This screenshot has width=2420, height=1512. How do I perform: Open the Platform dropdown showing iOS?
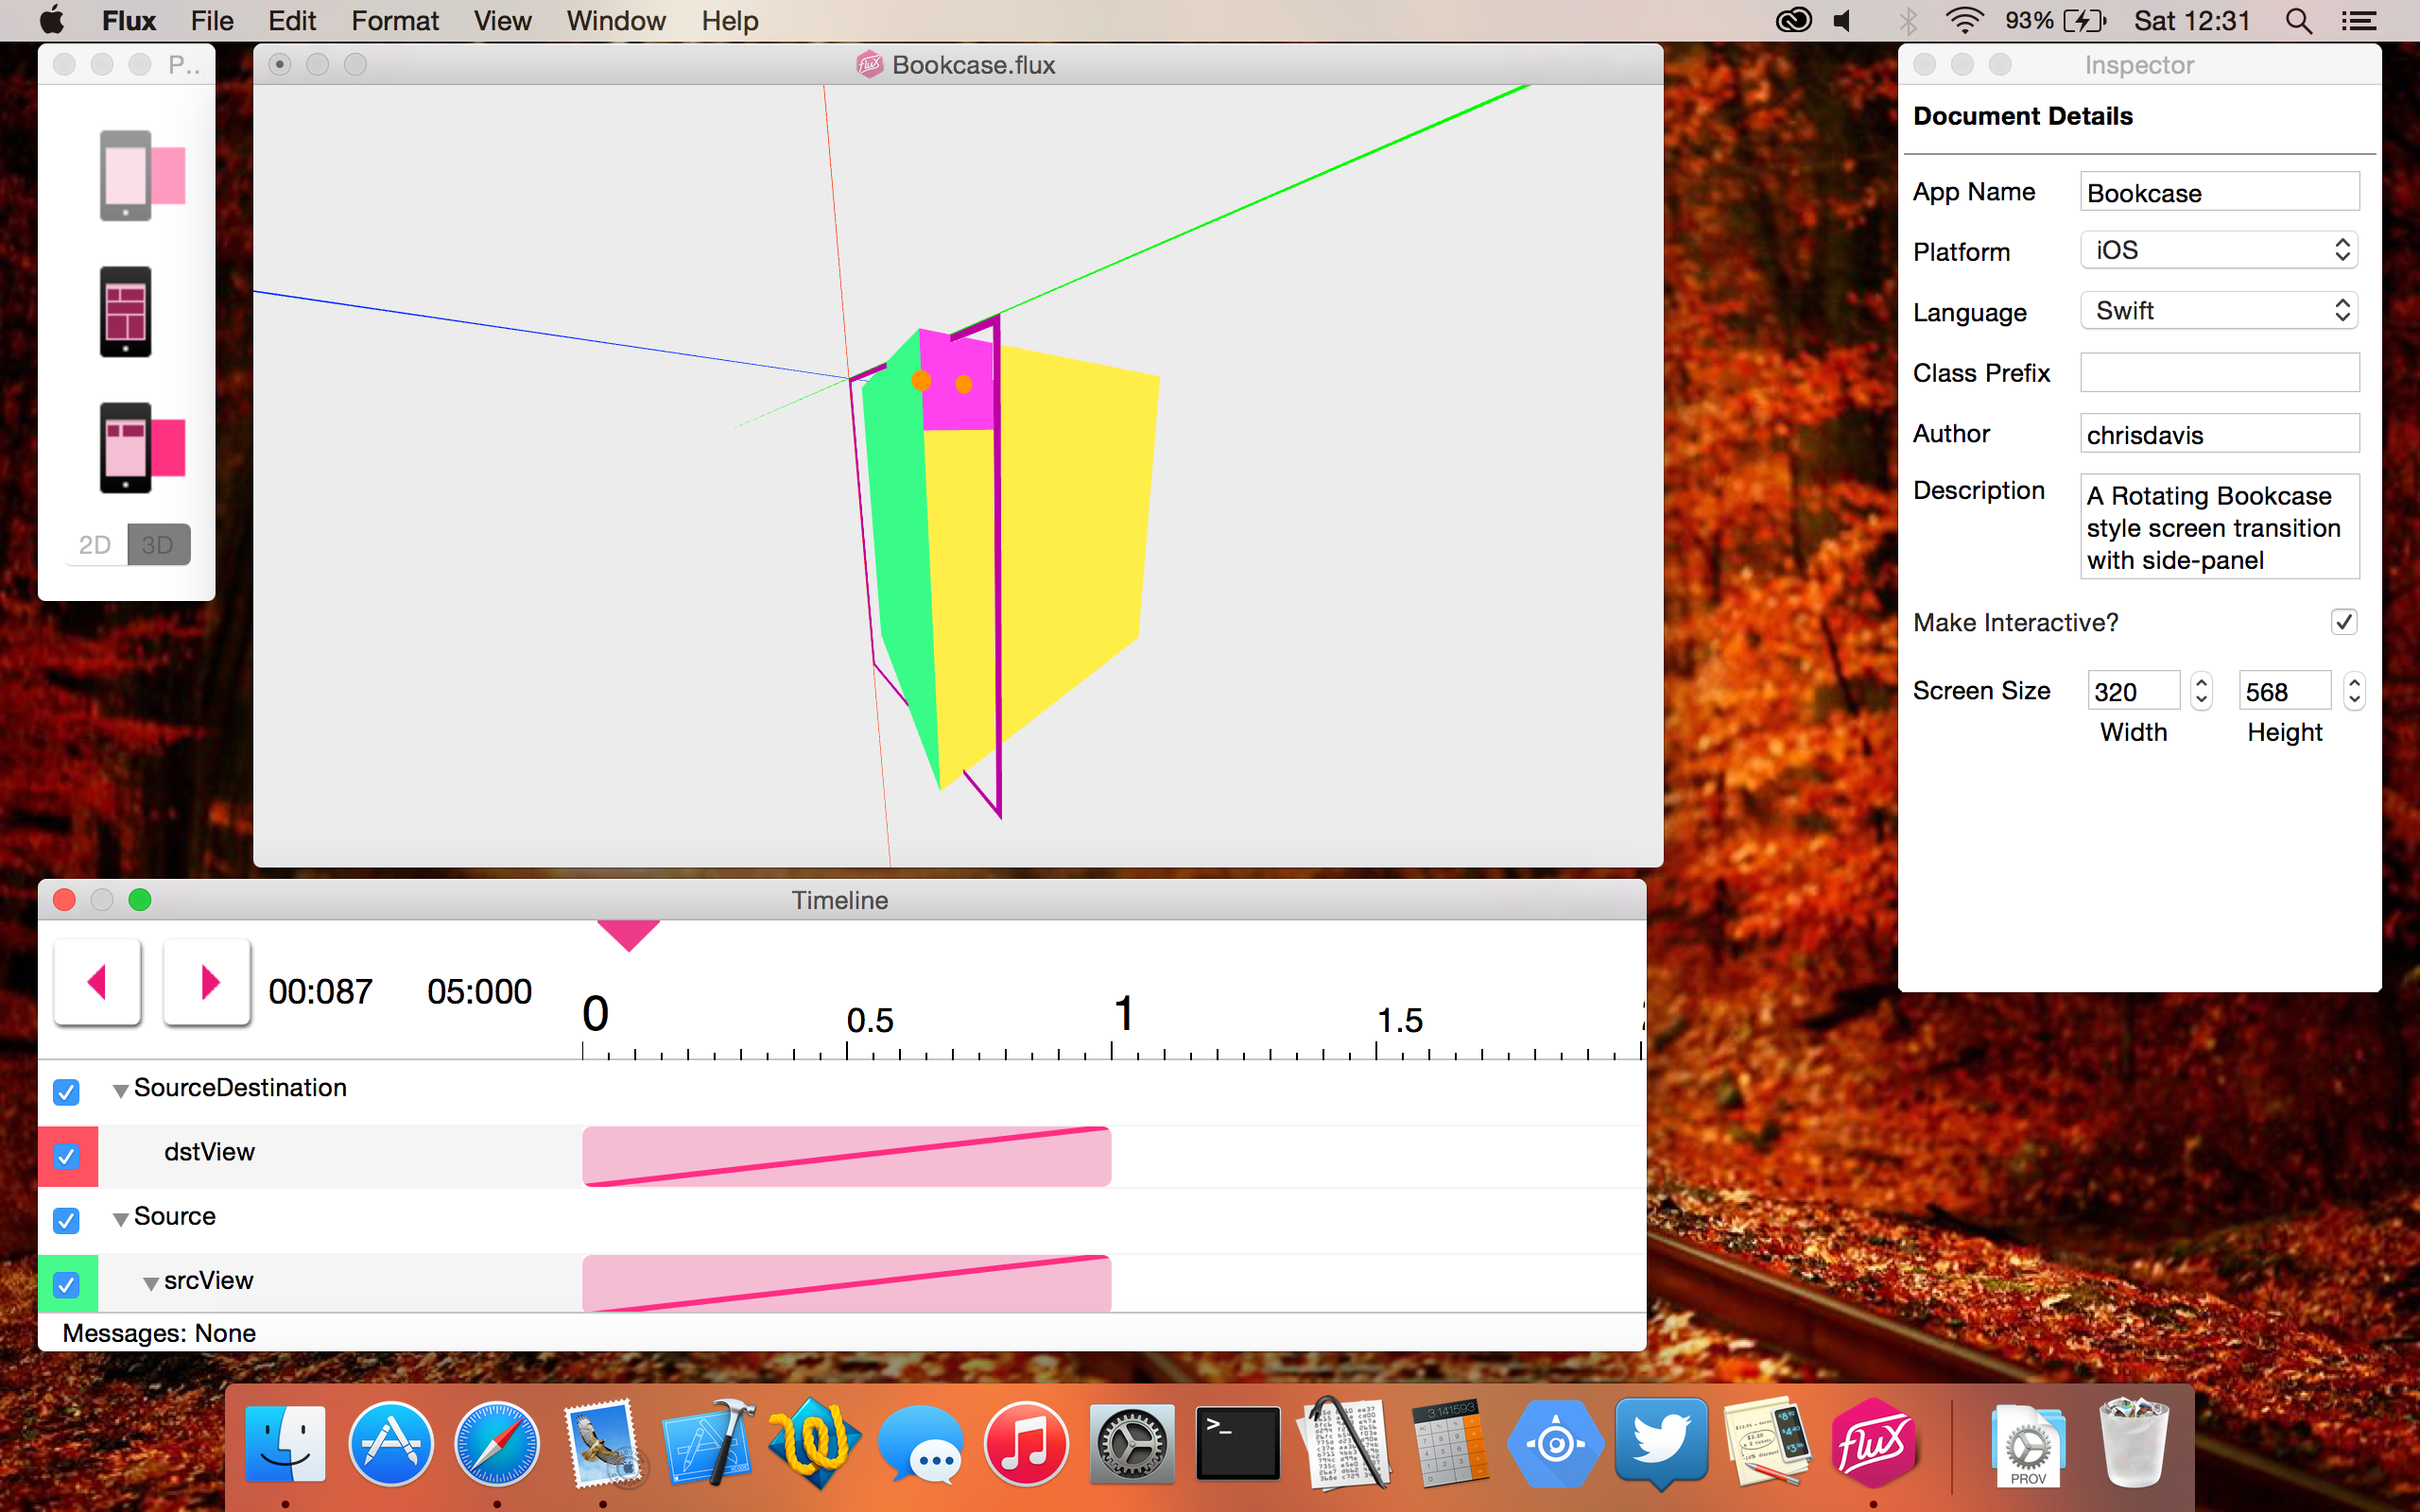click(2218, 250)
